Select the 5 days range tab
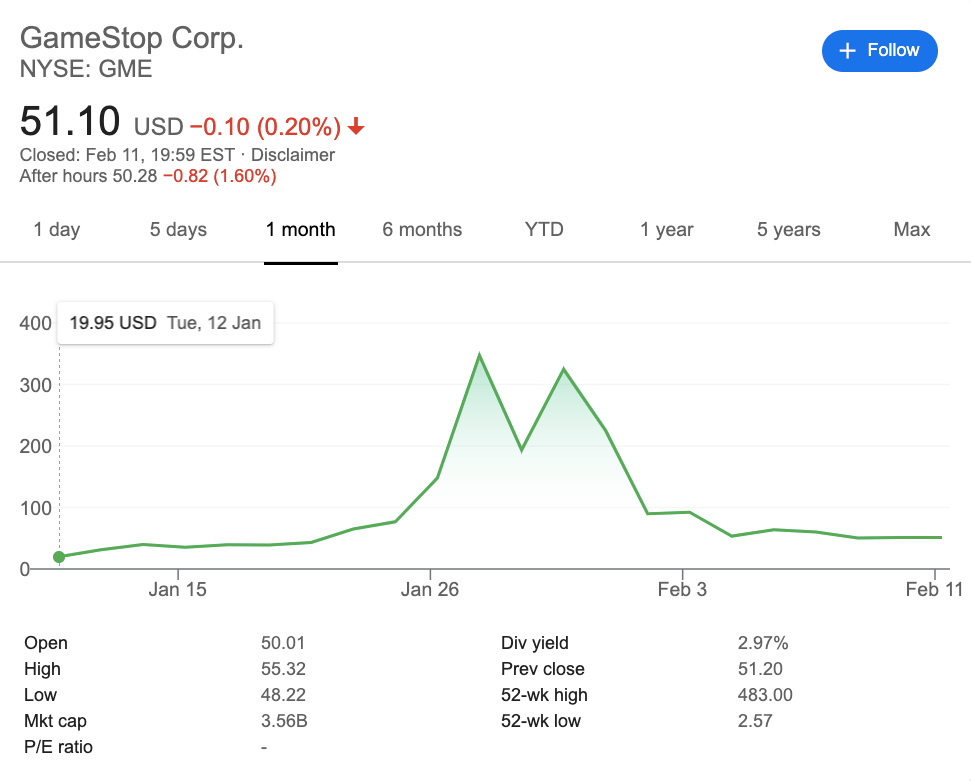This screenshot has width=971, height=781. point(178,230)
